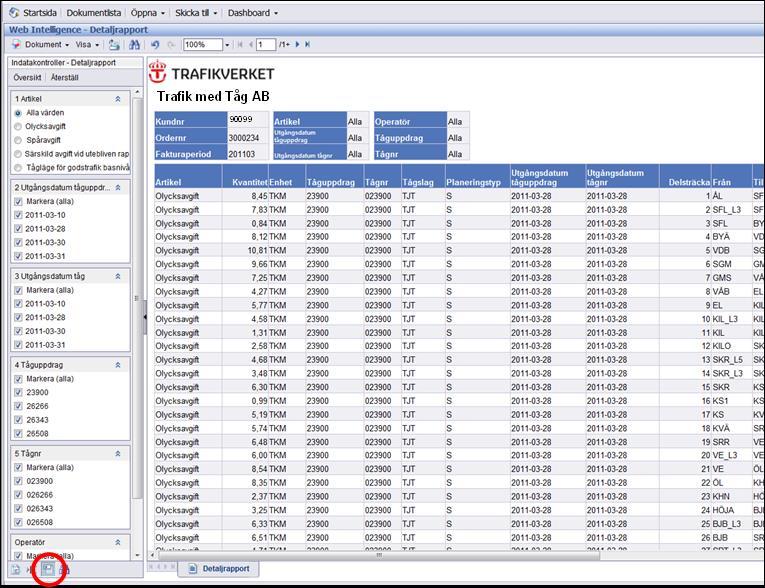Screen dimensions: 765x588
Task: Click the Från cell HÖJA
Action: [723, 510]
